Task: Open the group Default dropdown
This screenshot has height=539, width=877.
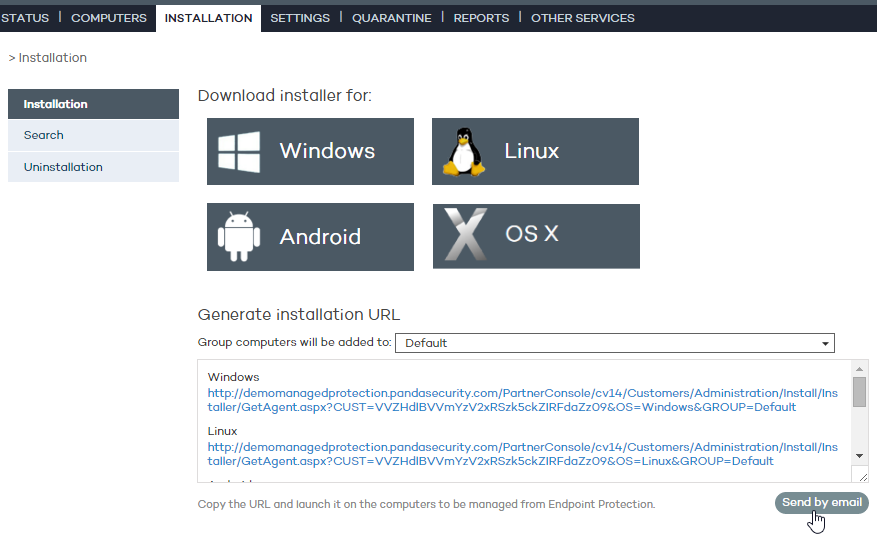Action: point(615,343)
